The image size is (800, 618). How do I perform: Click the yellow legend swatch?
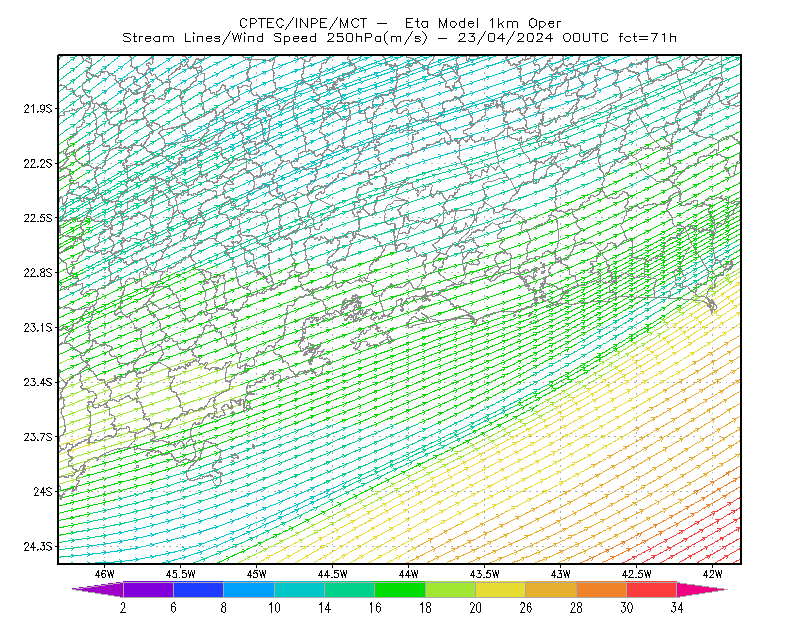(501, 589)
